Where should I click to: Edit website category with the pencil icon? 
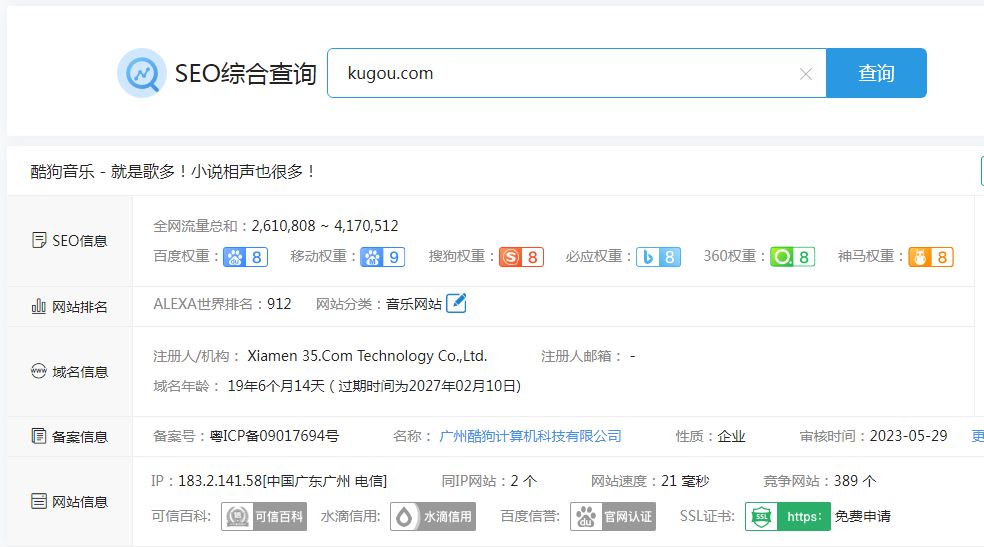tap(456, 303)
